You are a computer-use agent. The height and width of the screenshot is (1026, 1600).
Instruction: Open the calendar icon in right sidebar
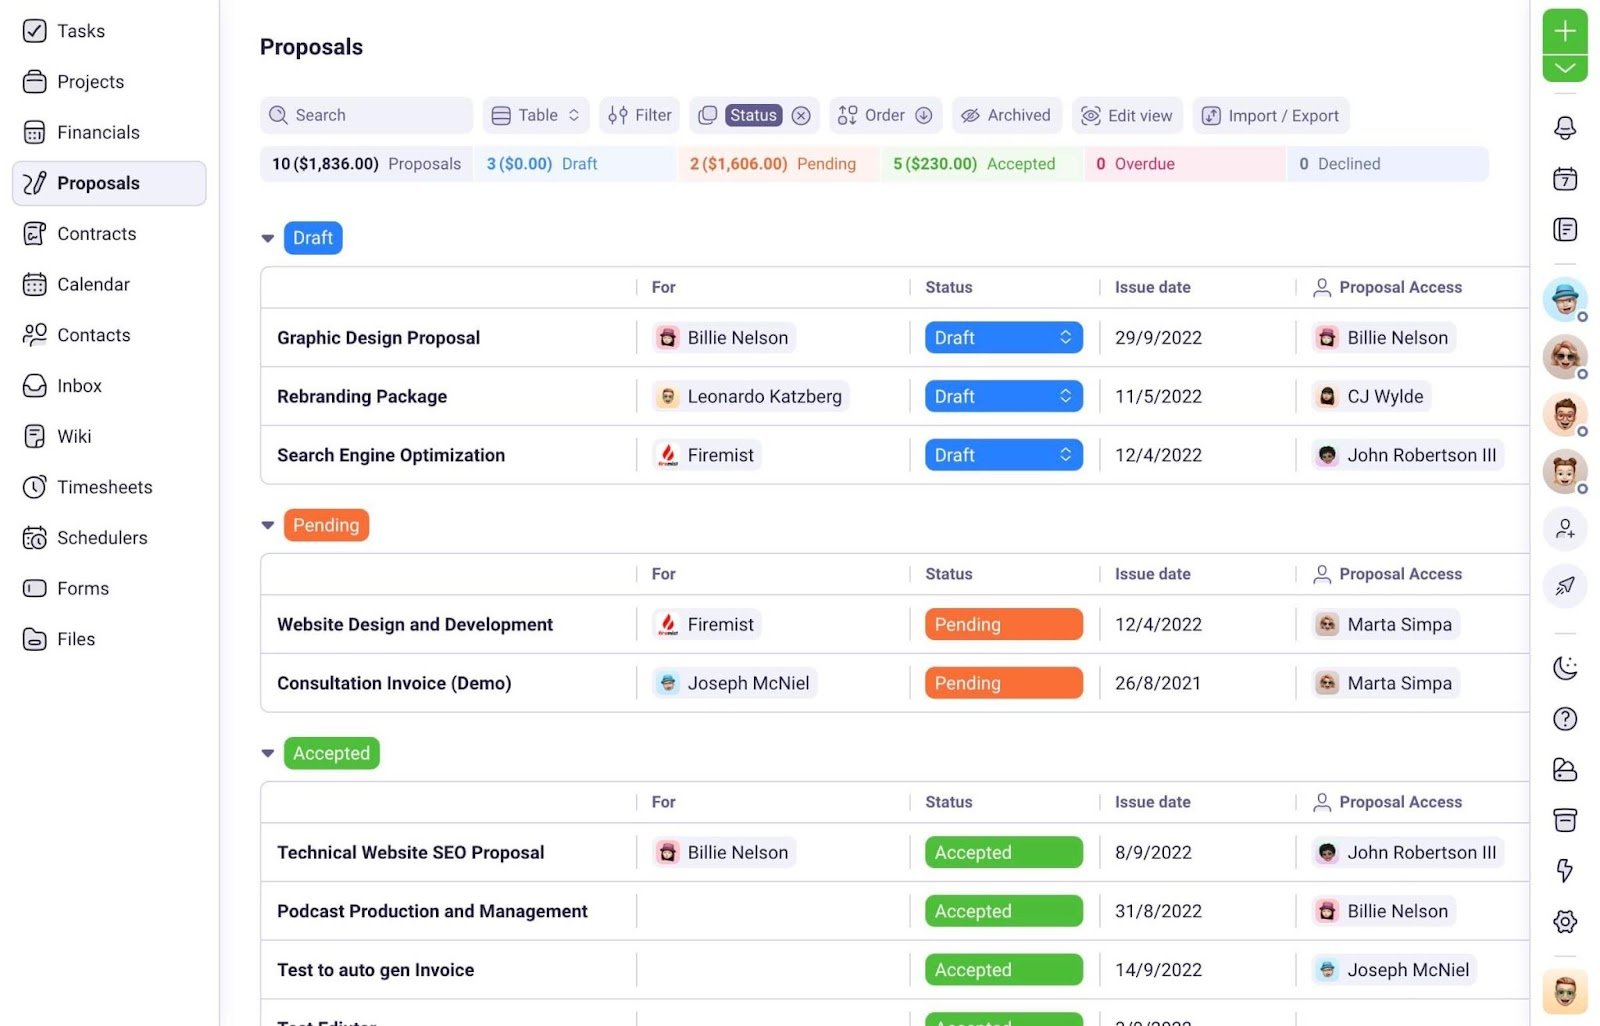(1564, 179)
